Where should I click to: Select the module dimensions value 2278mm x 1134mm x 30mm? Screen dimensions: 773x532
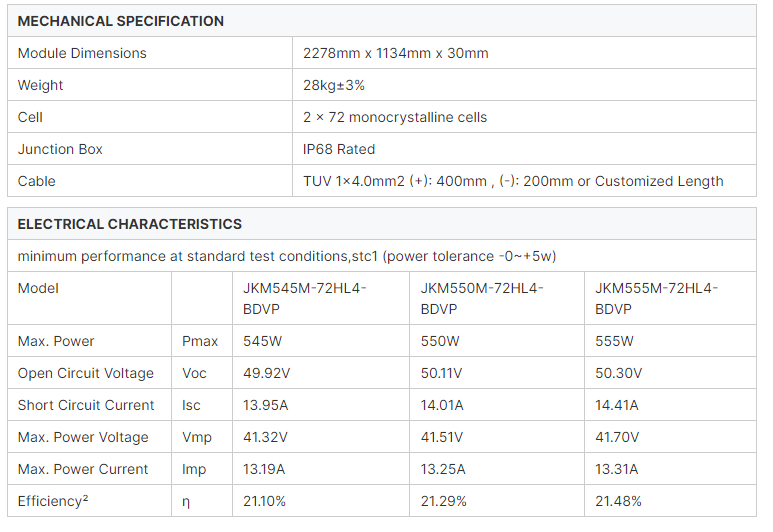tap(396, 53)
